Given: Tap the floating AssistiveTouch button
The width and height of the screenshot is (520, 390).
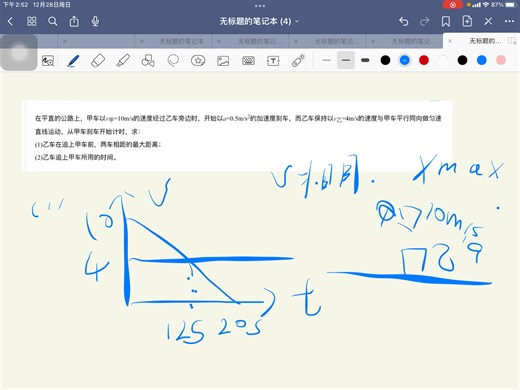Looking at the screenshot, I should [x=19, y=53].
